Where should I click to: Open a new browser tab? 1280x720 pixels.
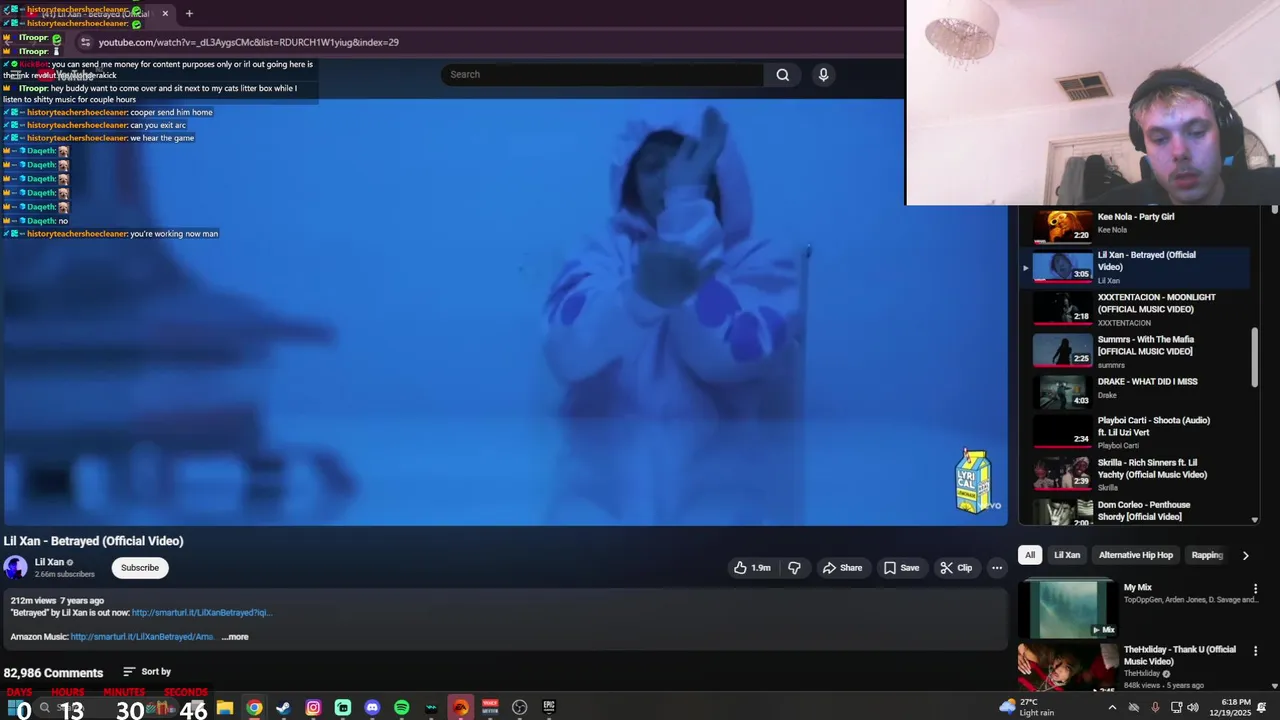(189, 14)
